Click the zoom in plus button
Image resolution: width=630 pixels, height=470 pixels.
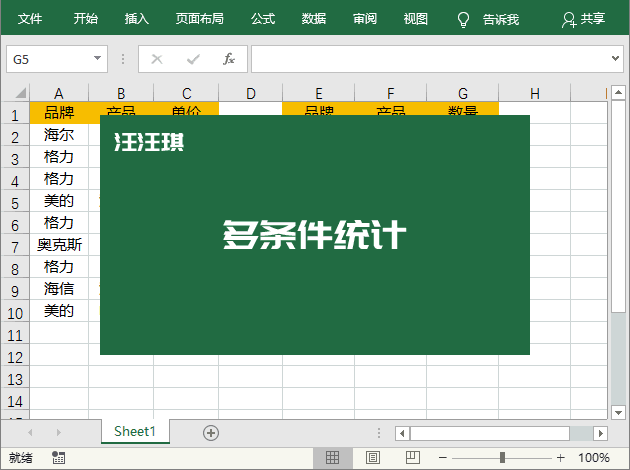[x=561, y=458]
